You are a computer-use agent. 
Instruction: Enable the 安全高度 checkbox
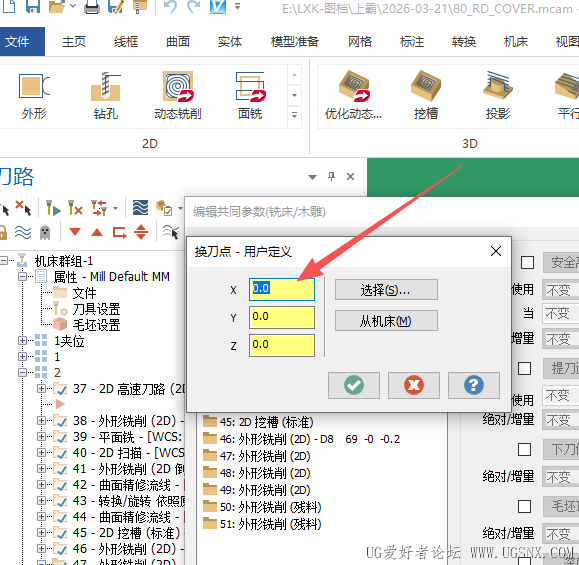coord(527,263)
